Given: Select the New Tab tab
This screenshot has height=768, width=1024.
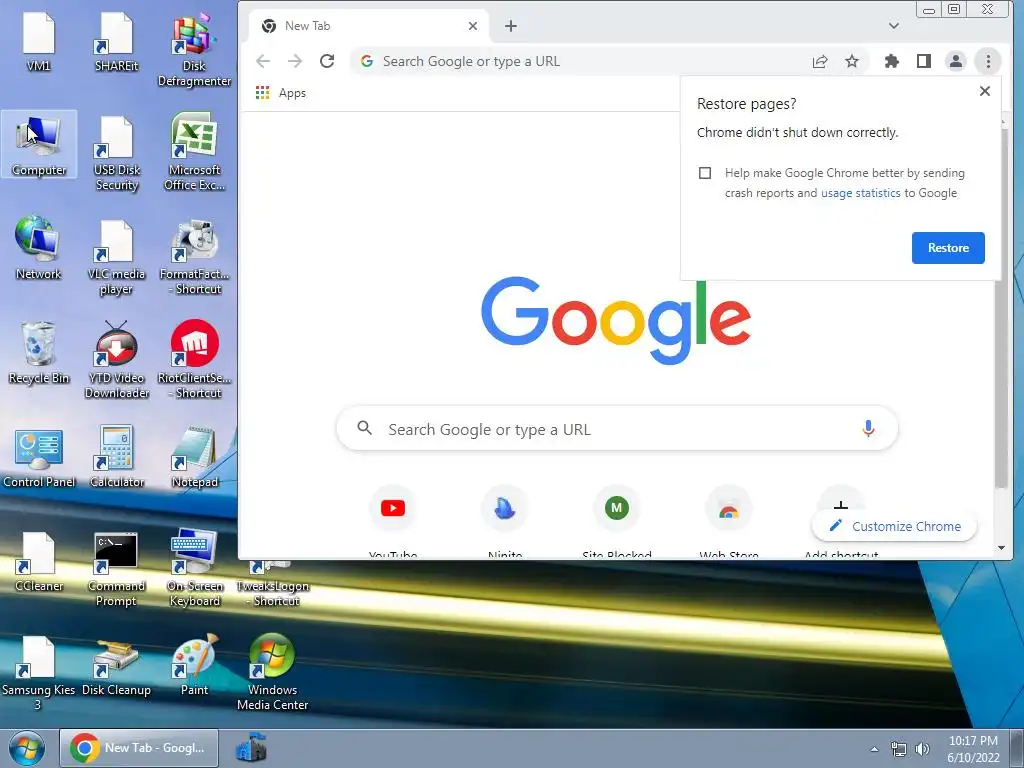Looking at the screenshot, I should pyautogui.click(x=369, y=26).
